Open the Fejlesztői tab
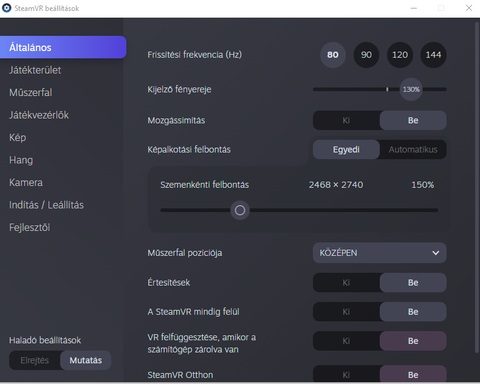 click(30, 228)
